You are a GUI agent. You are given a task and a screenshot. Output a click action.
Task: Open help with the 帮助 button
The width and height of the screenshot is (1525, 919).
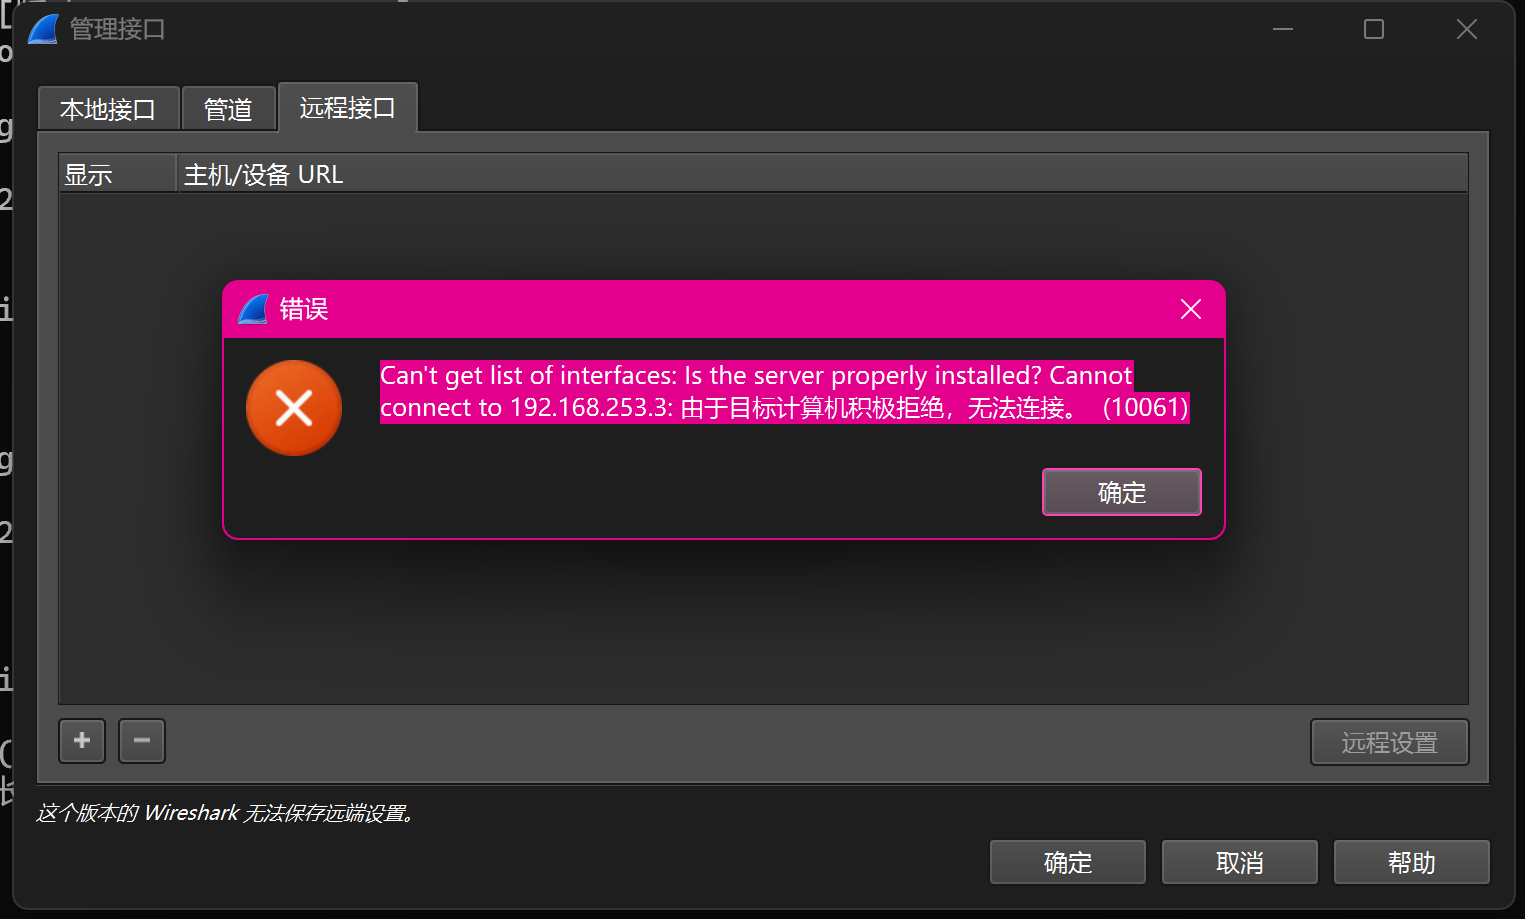(x=1412, y=862)
